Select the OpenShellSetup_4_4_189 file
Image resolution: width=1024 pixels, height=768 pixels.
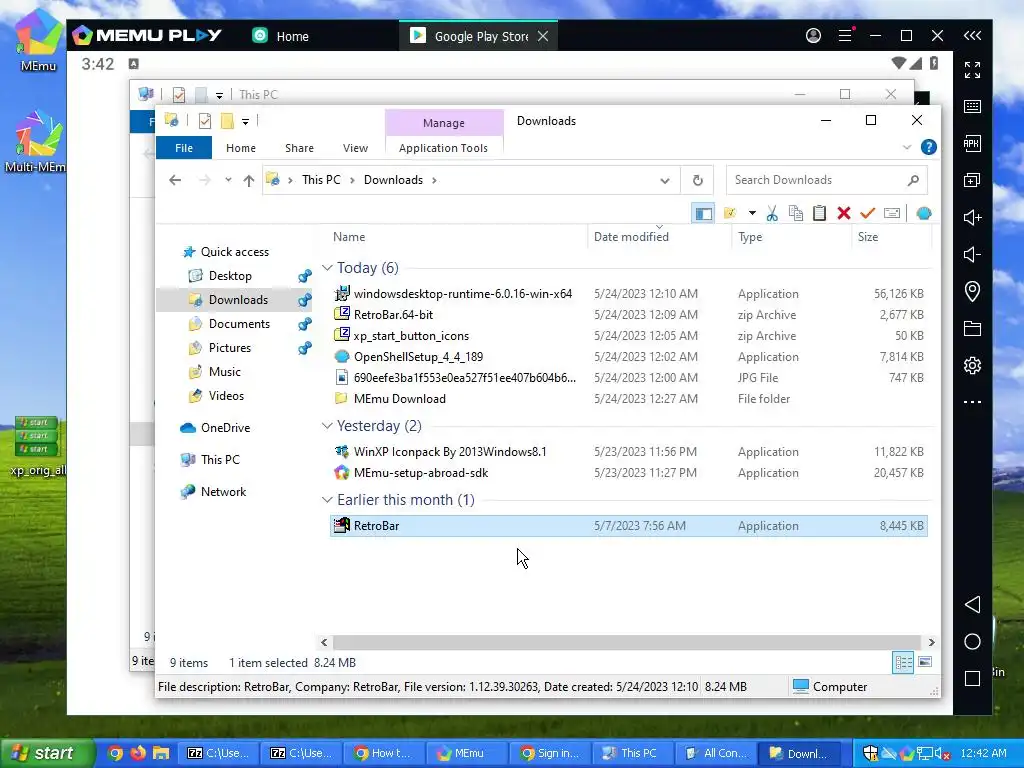[418, 357]
